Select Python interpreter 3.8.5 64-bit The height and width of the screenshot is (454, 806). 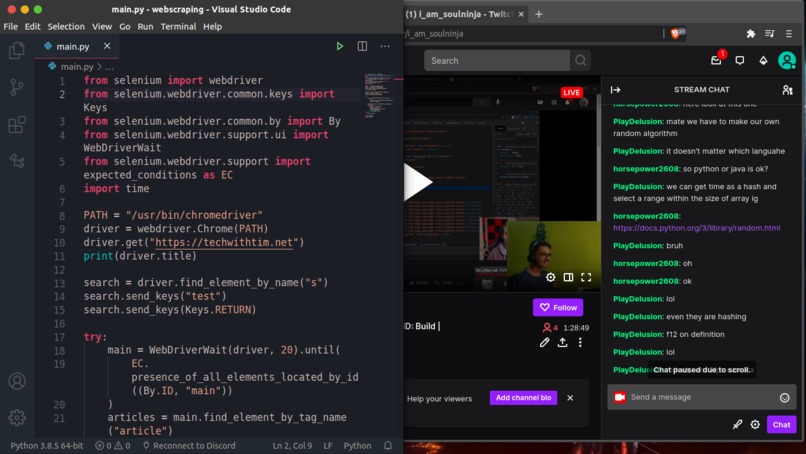[47, 446]
